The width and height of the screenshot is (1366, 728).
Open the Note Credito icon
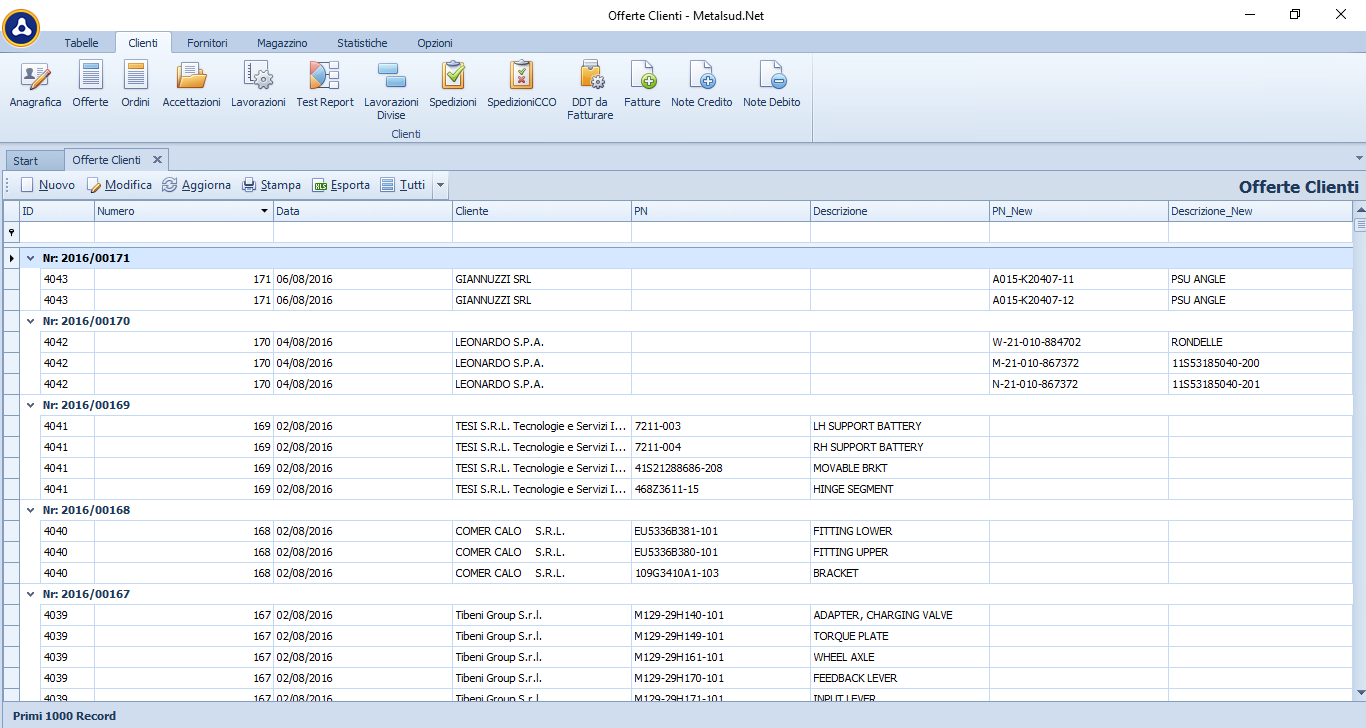point(702,85)
